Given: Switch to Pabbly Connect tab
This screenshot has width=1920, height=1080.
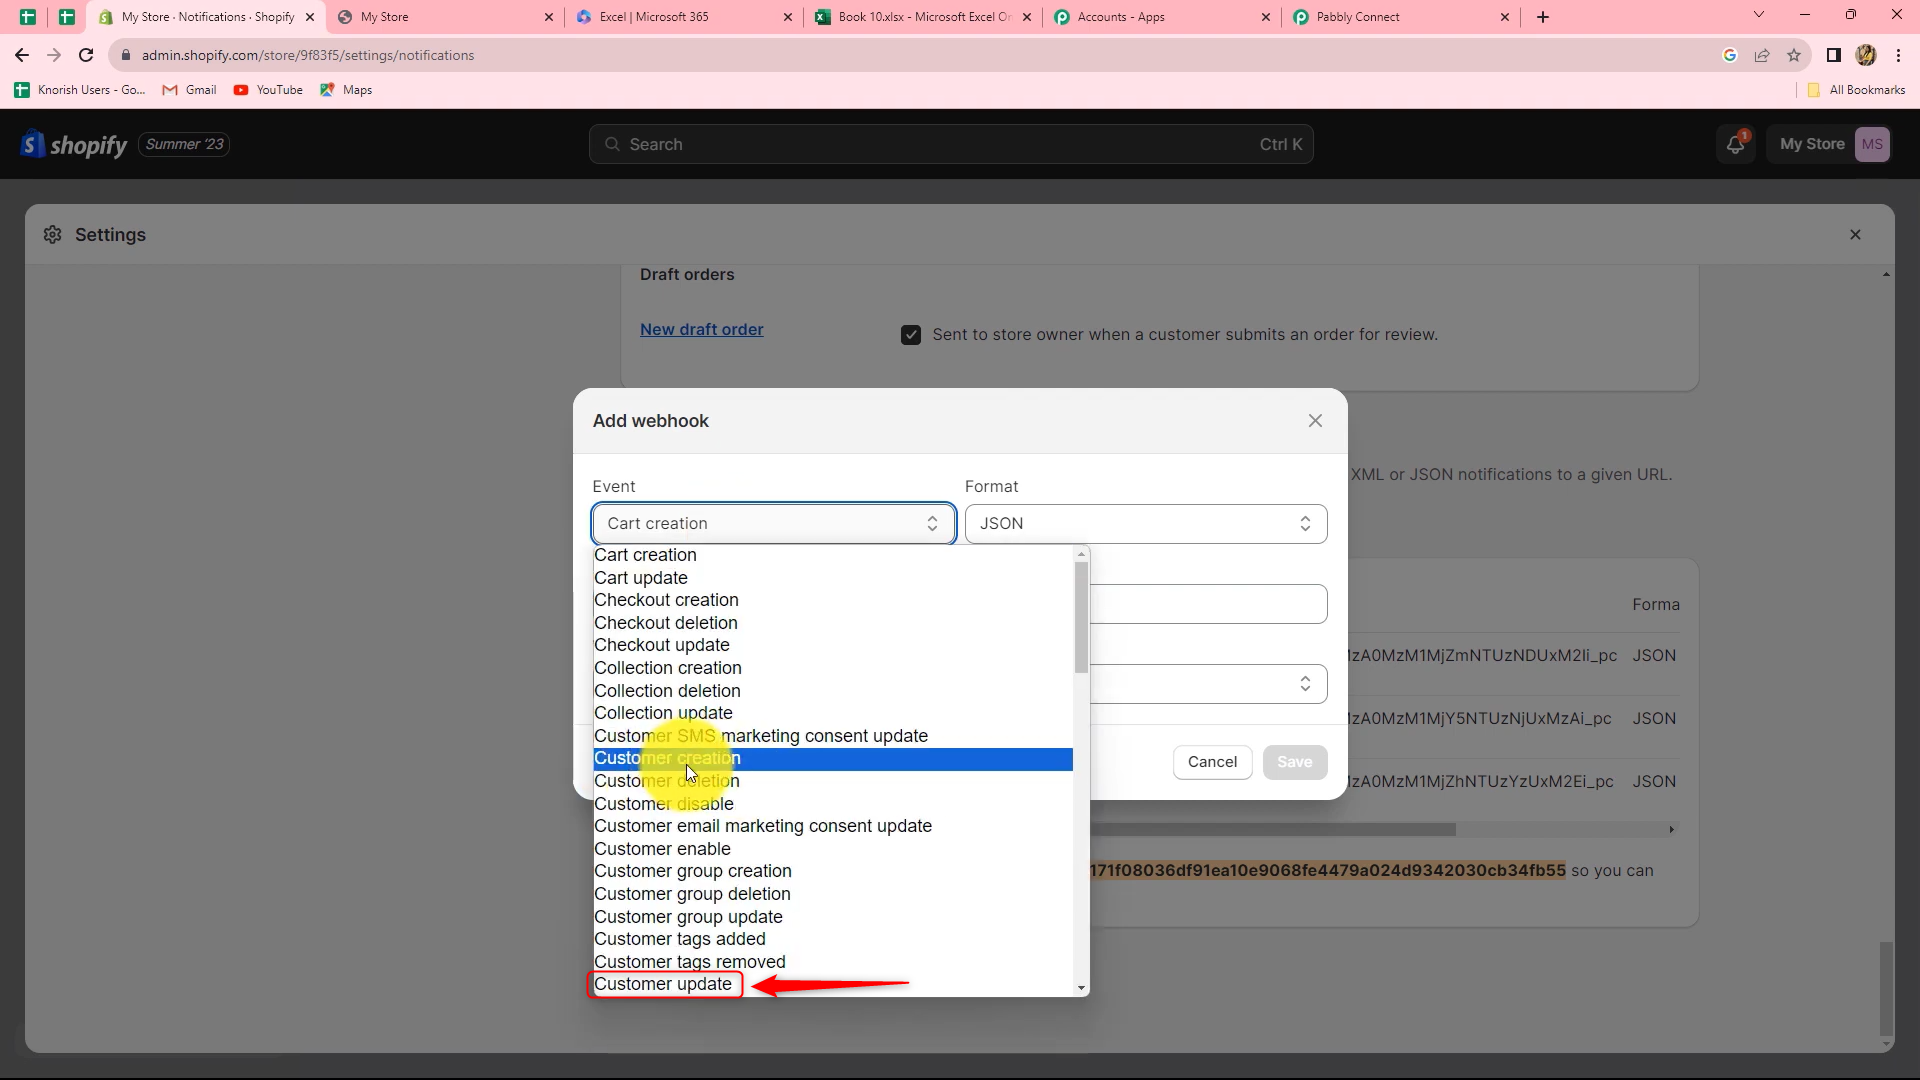Looking at the screenshot, I should (1400, 17).
